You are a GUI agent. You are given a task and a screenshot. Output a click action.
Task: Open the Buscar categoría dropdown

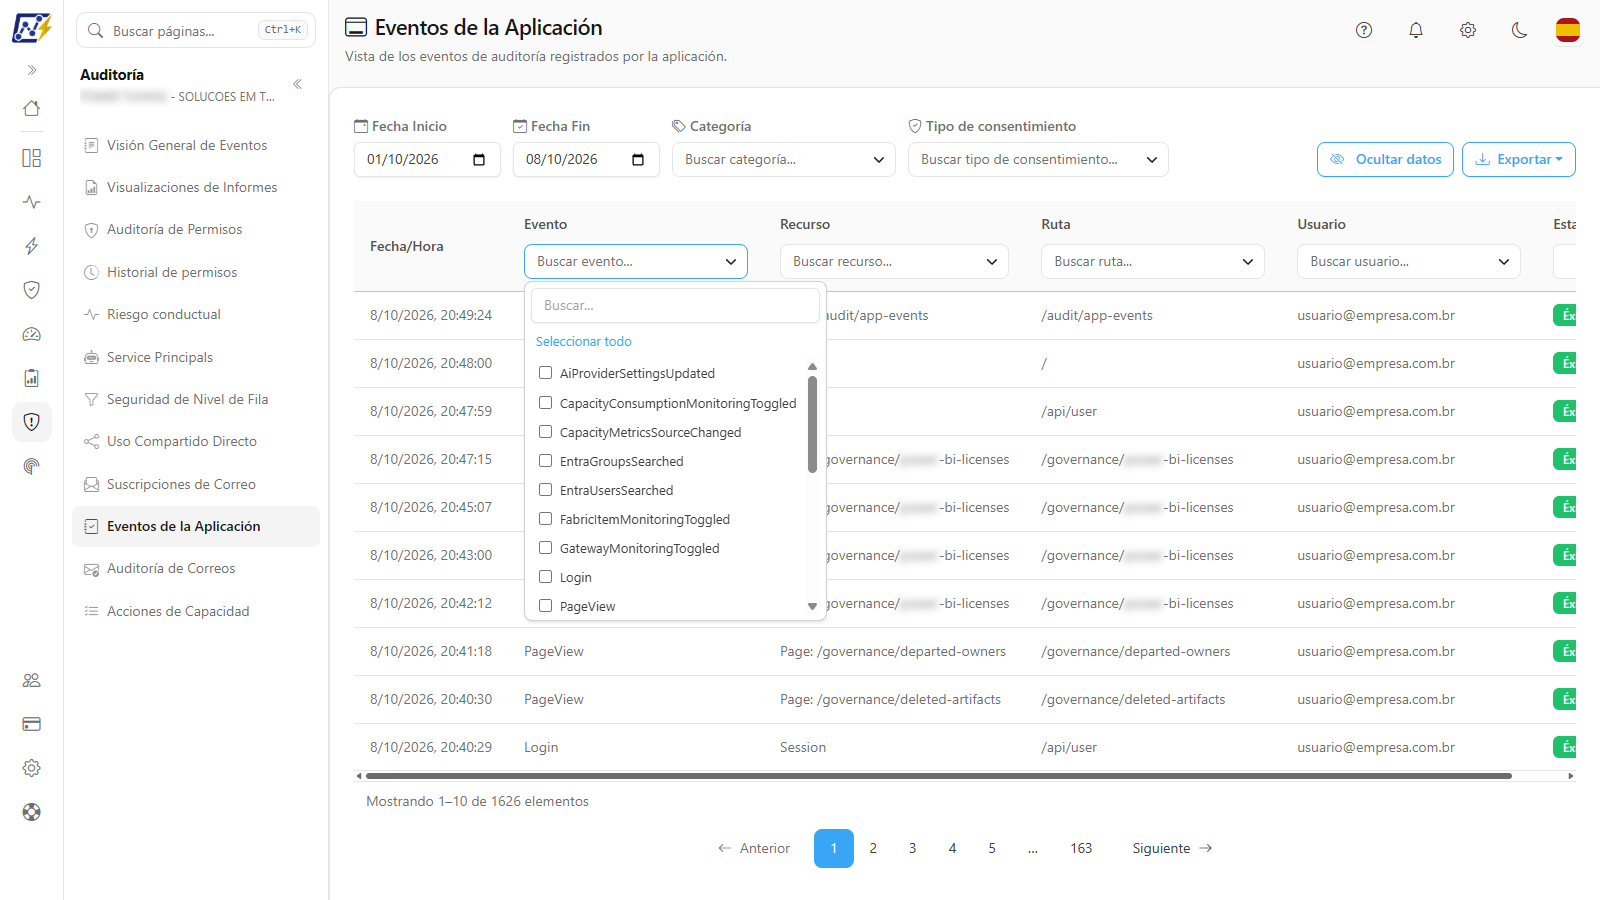click(x=784, y=160)
